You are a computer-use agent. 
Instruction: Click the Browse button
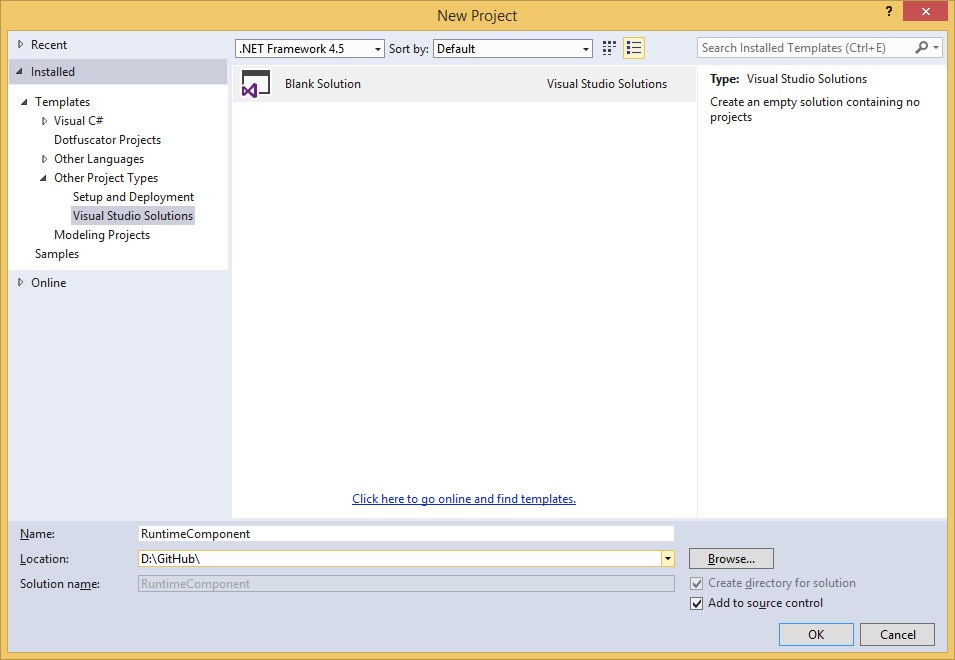731,558
